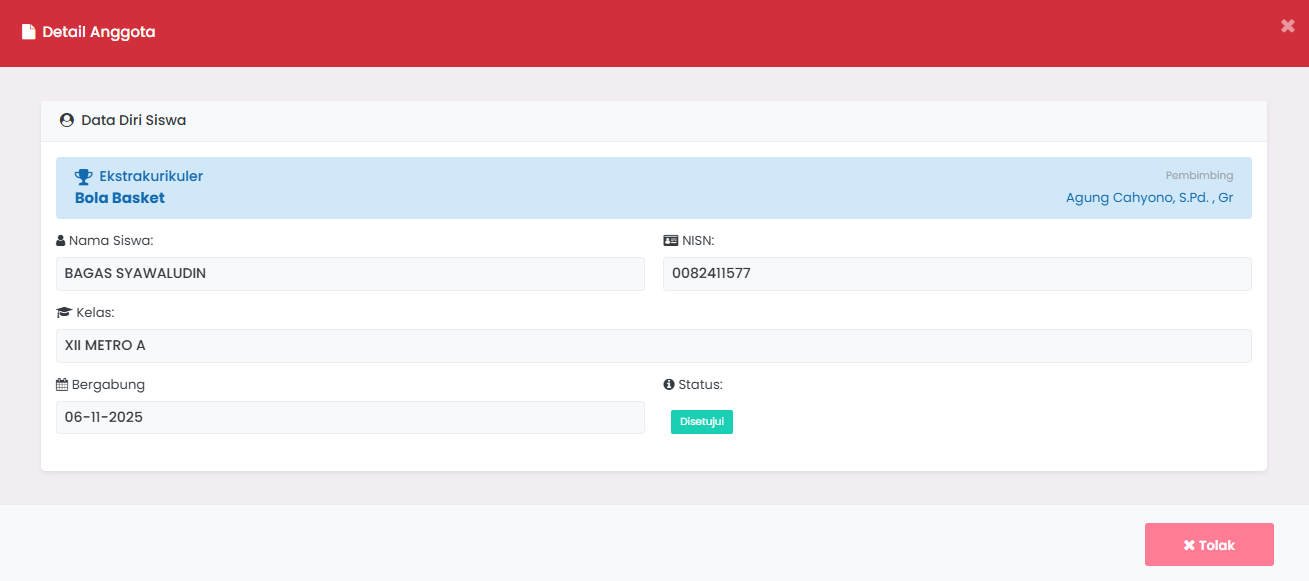The width and height of the screenshot is (1309, 581).
Task: Click pembimbing name Agung Cahyono, S.Pd., Gr
Action: (x=1149, y=198)
